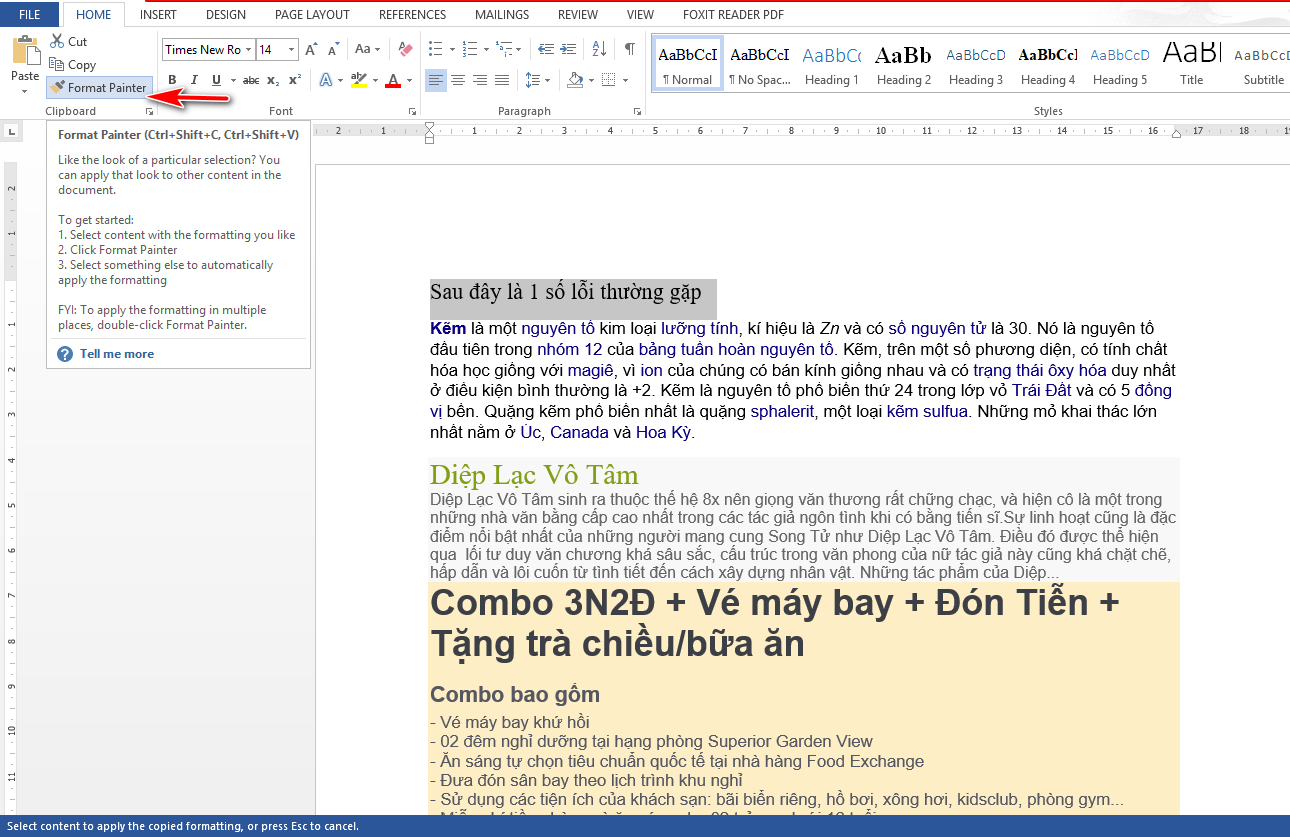
Task: Open the FOXIT READER PDF tab
Action: 733,15
